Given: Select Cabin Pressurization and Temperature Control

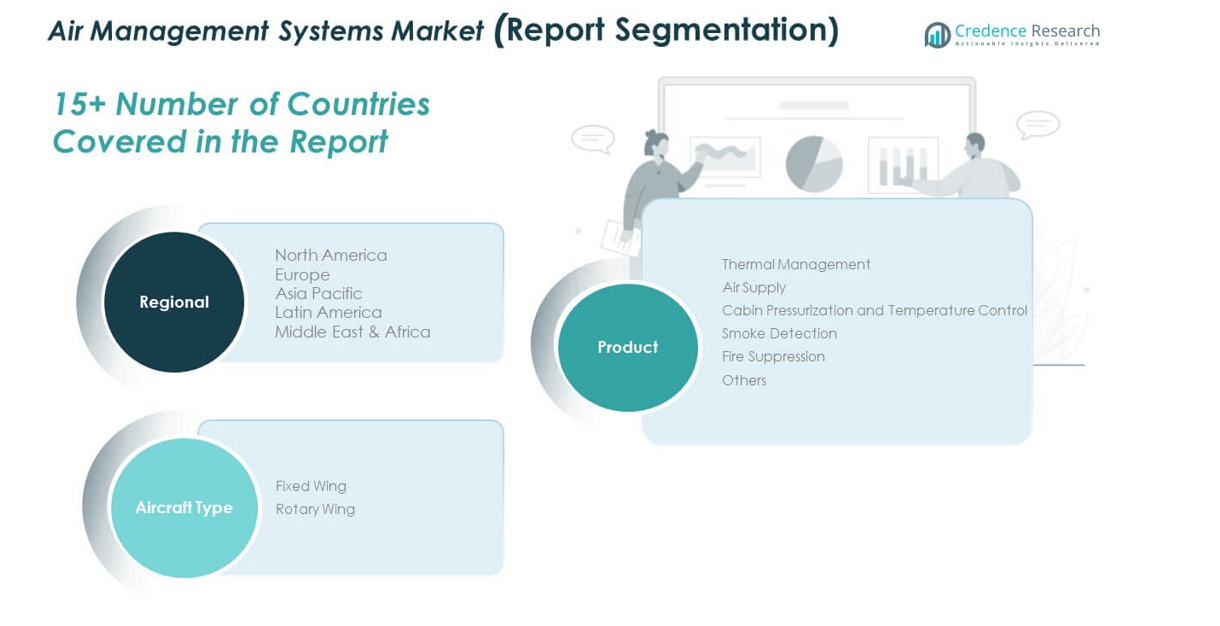Looking at the screenshot, I should (874, 310).
